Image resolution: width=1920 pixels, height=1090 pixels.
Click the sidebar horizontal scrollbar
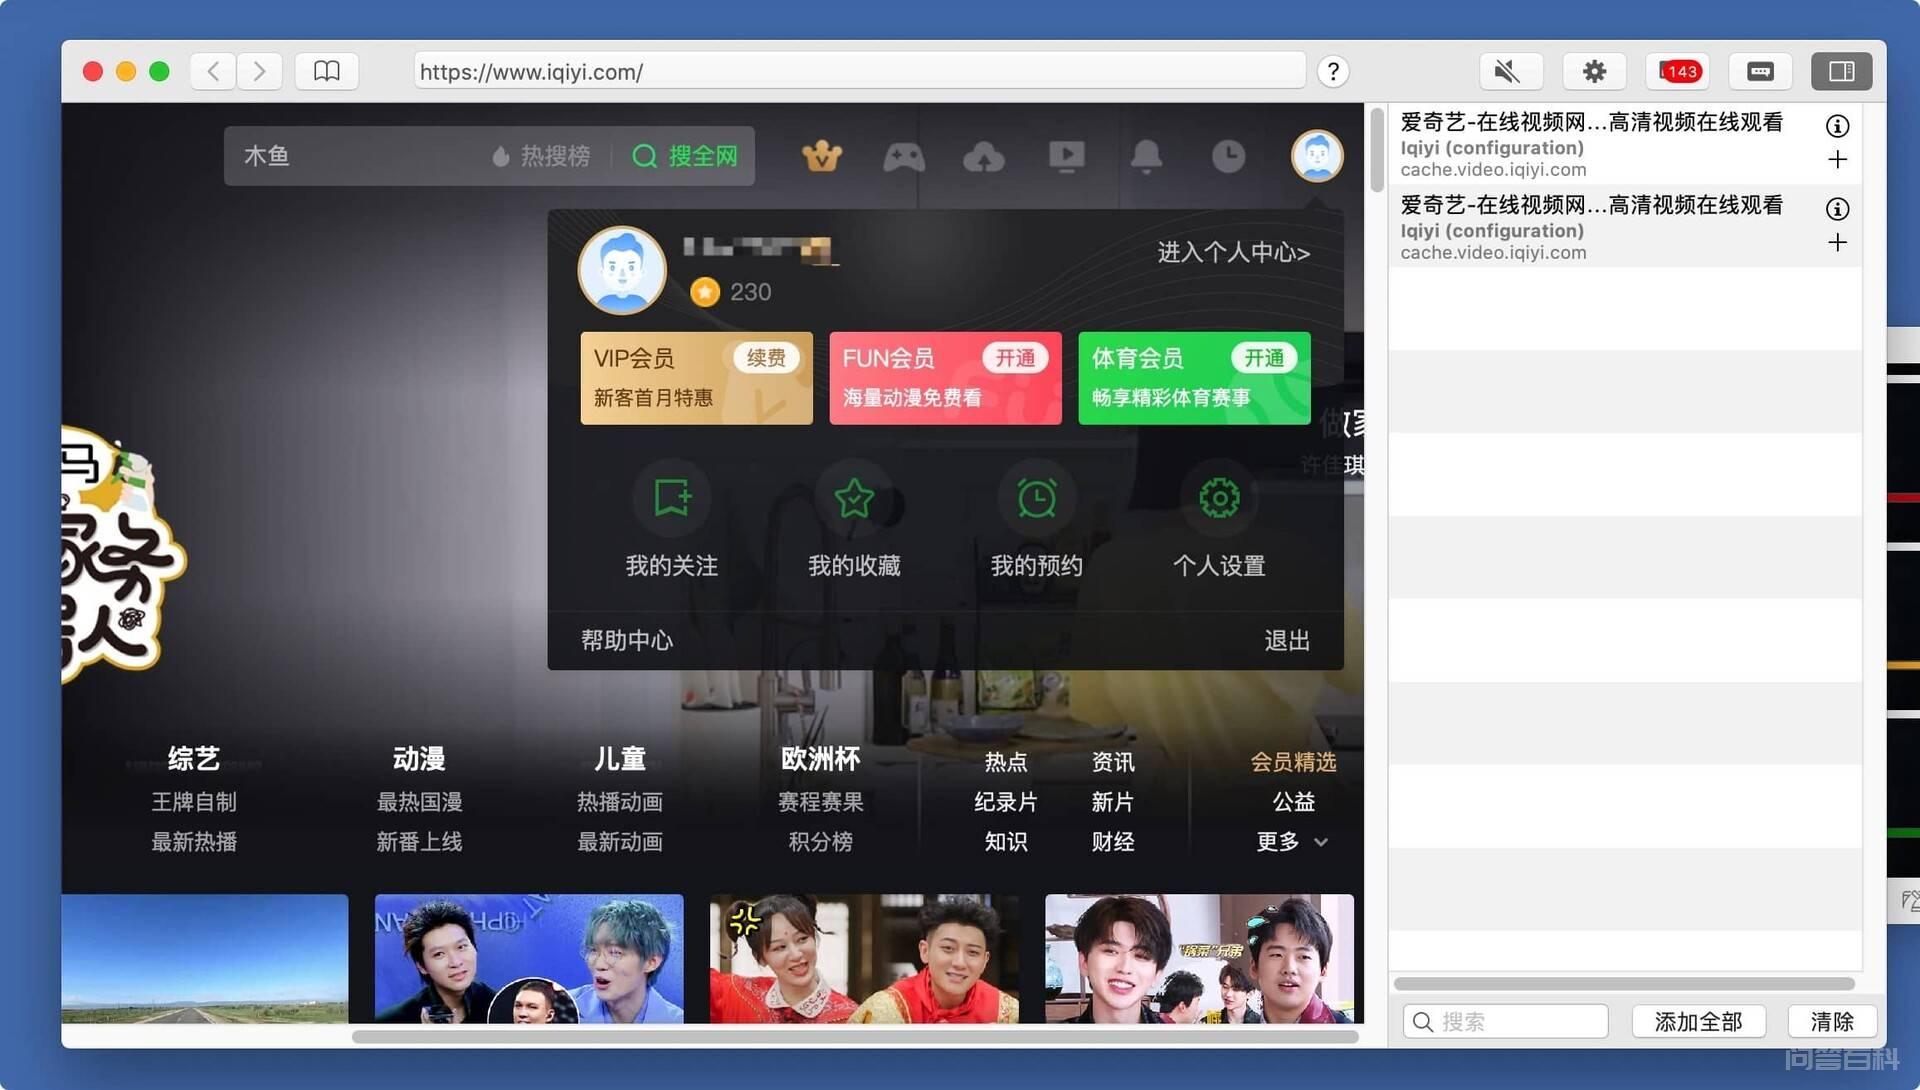[x=1624, y=984]
